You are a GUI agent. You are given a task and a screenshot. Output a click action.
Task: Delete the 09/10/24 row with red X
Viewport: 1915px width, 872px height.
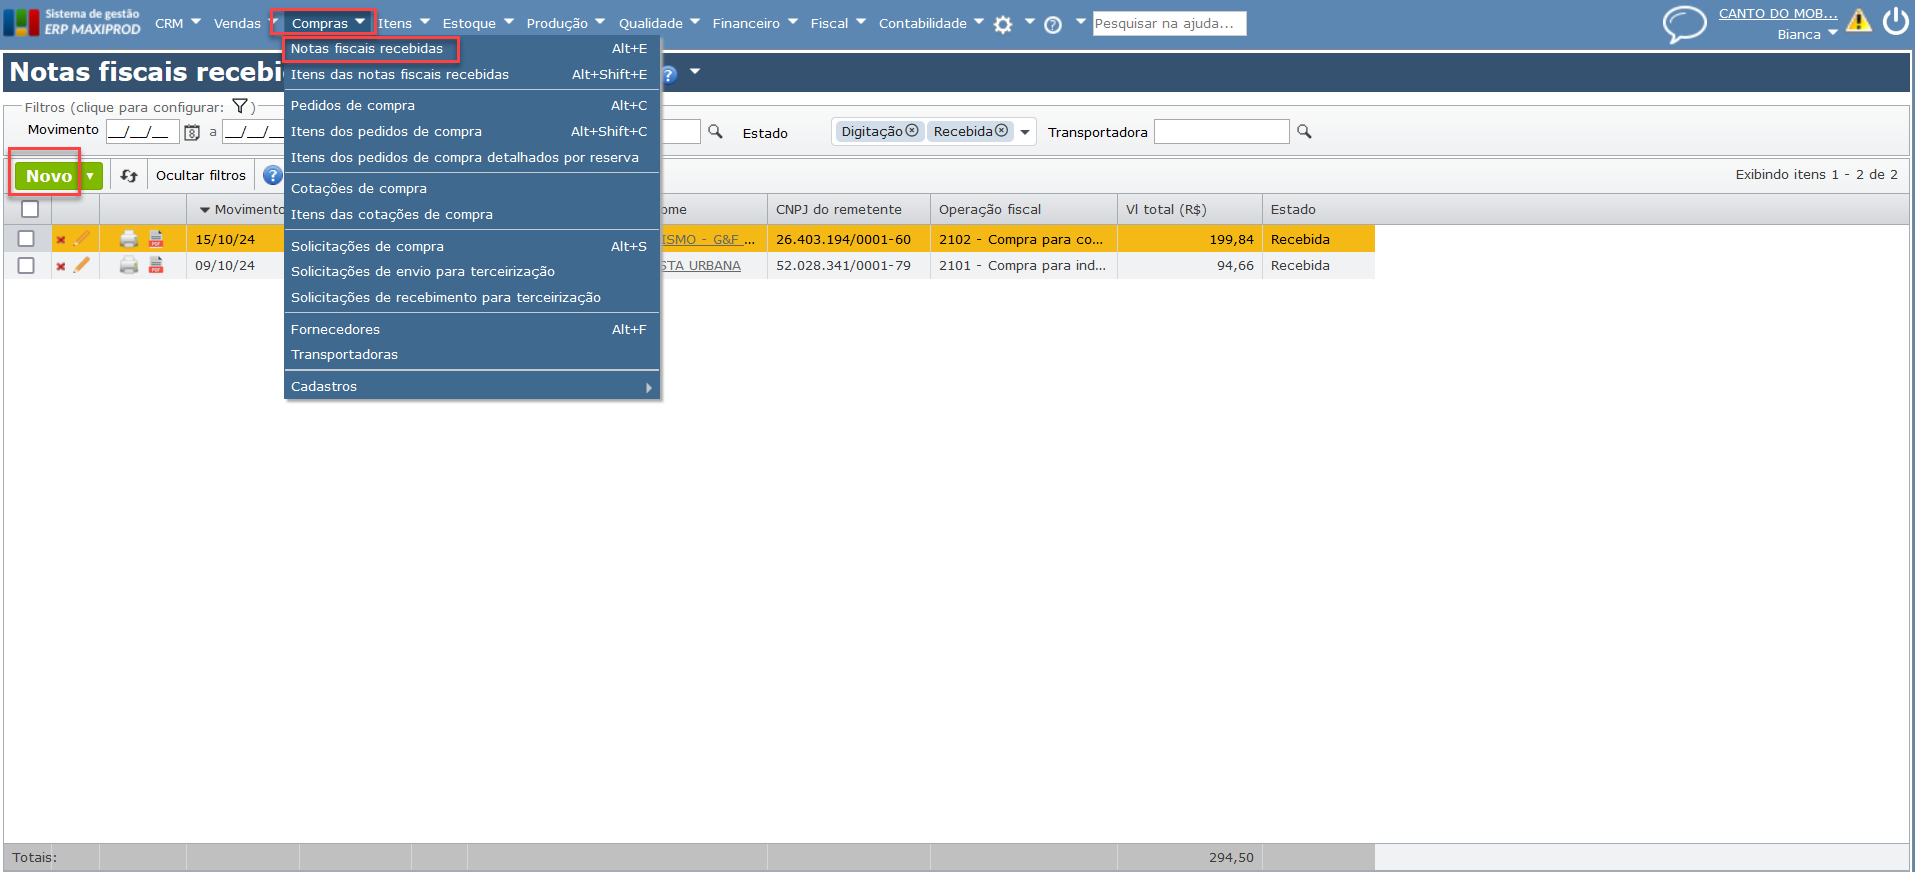click(x=61, y=266)
